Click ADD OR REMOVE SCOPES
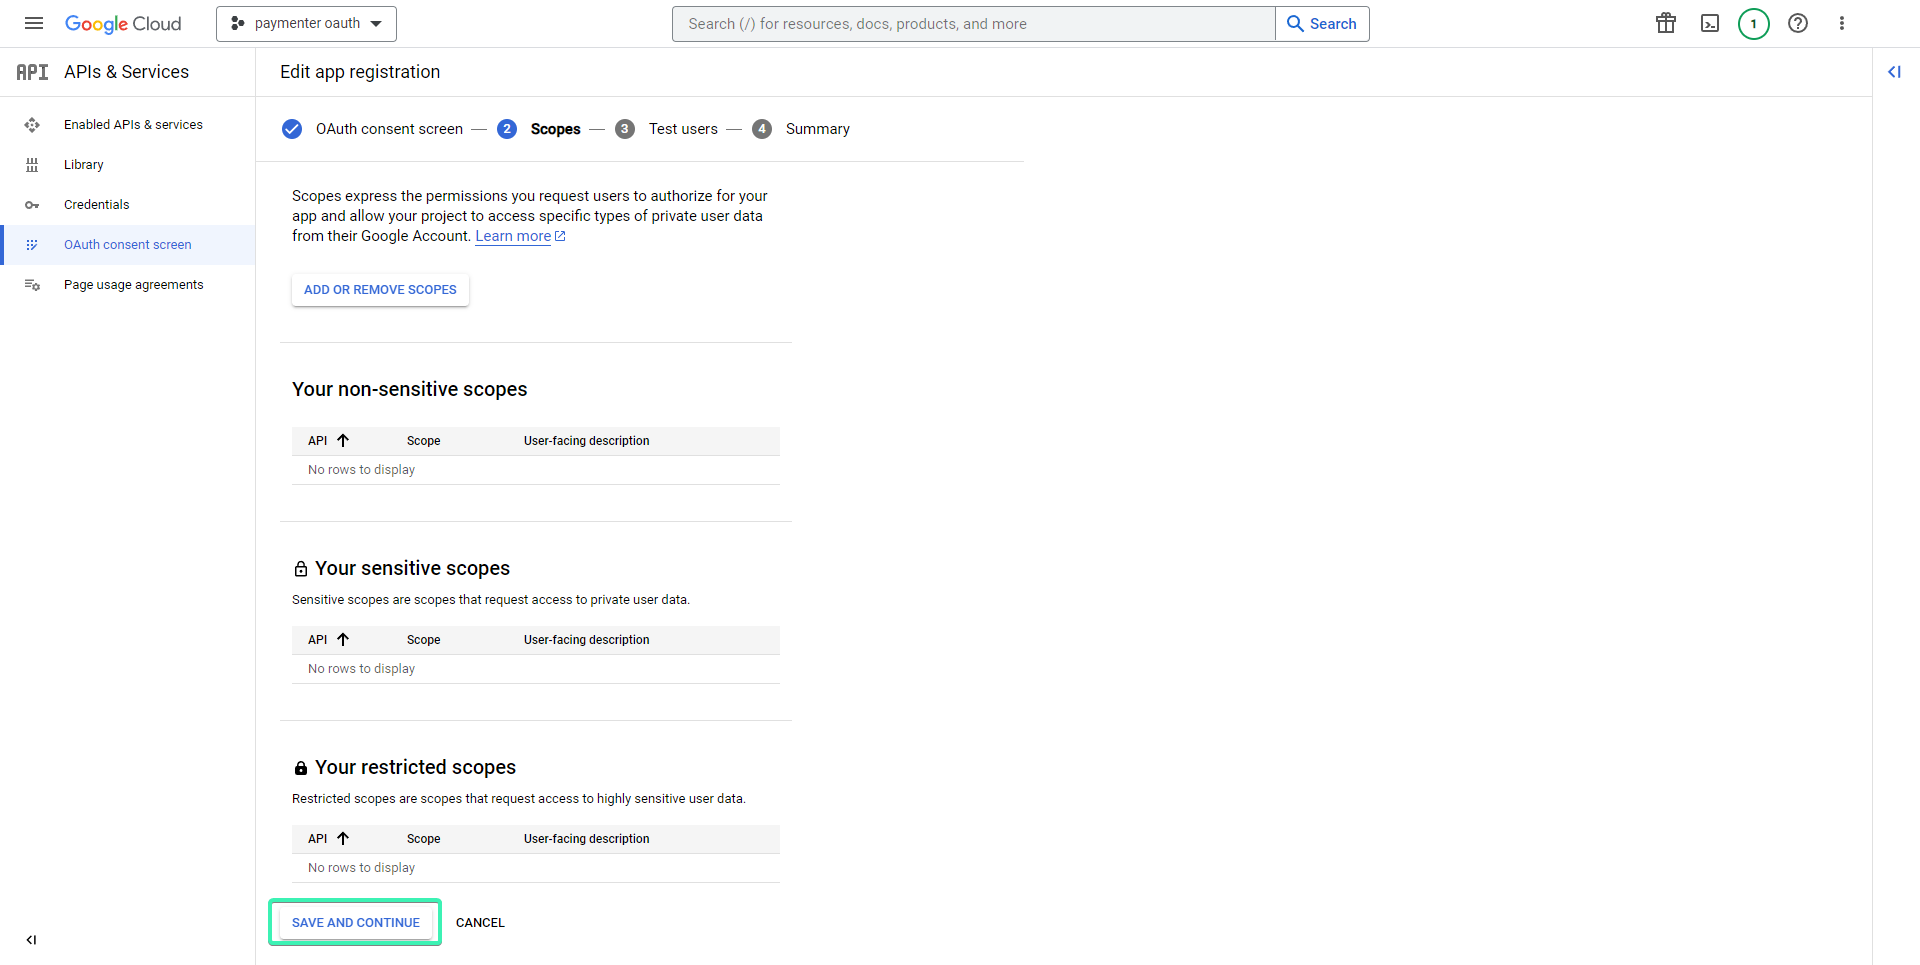The height and width of the screenshot is (965, 1920). [x=379, y=289]
